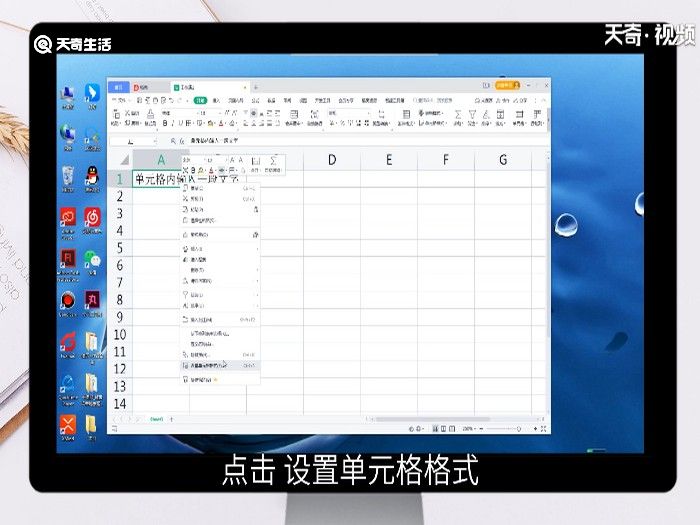This screenshot has height=525, width=700.
Task: Click the Filter funnel icon in the ribbon
Action: click(472, 117)
